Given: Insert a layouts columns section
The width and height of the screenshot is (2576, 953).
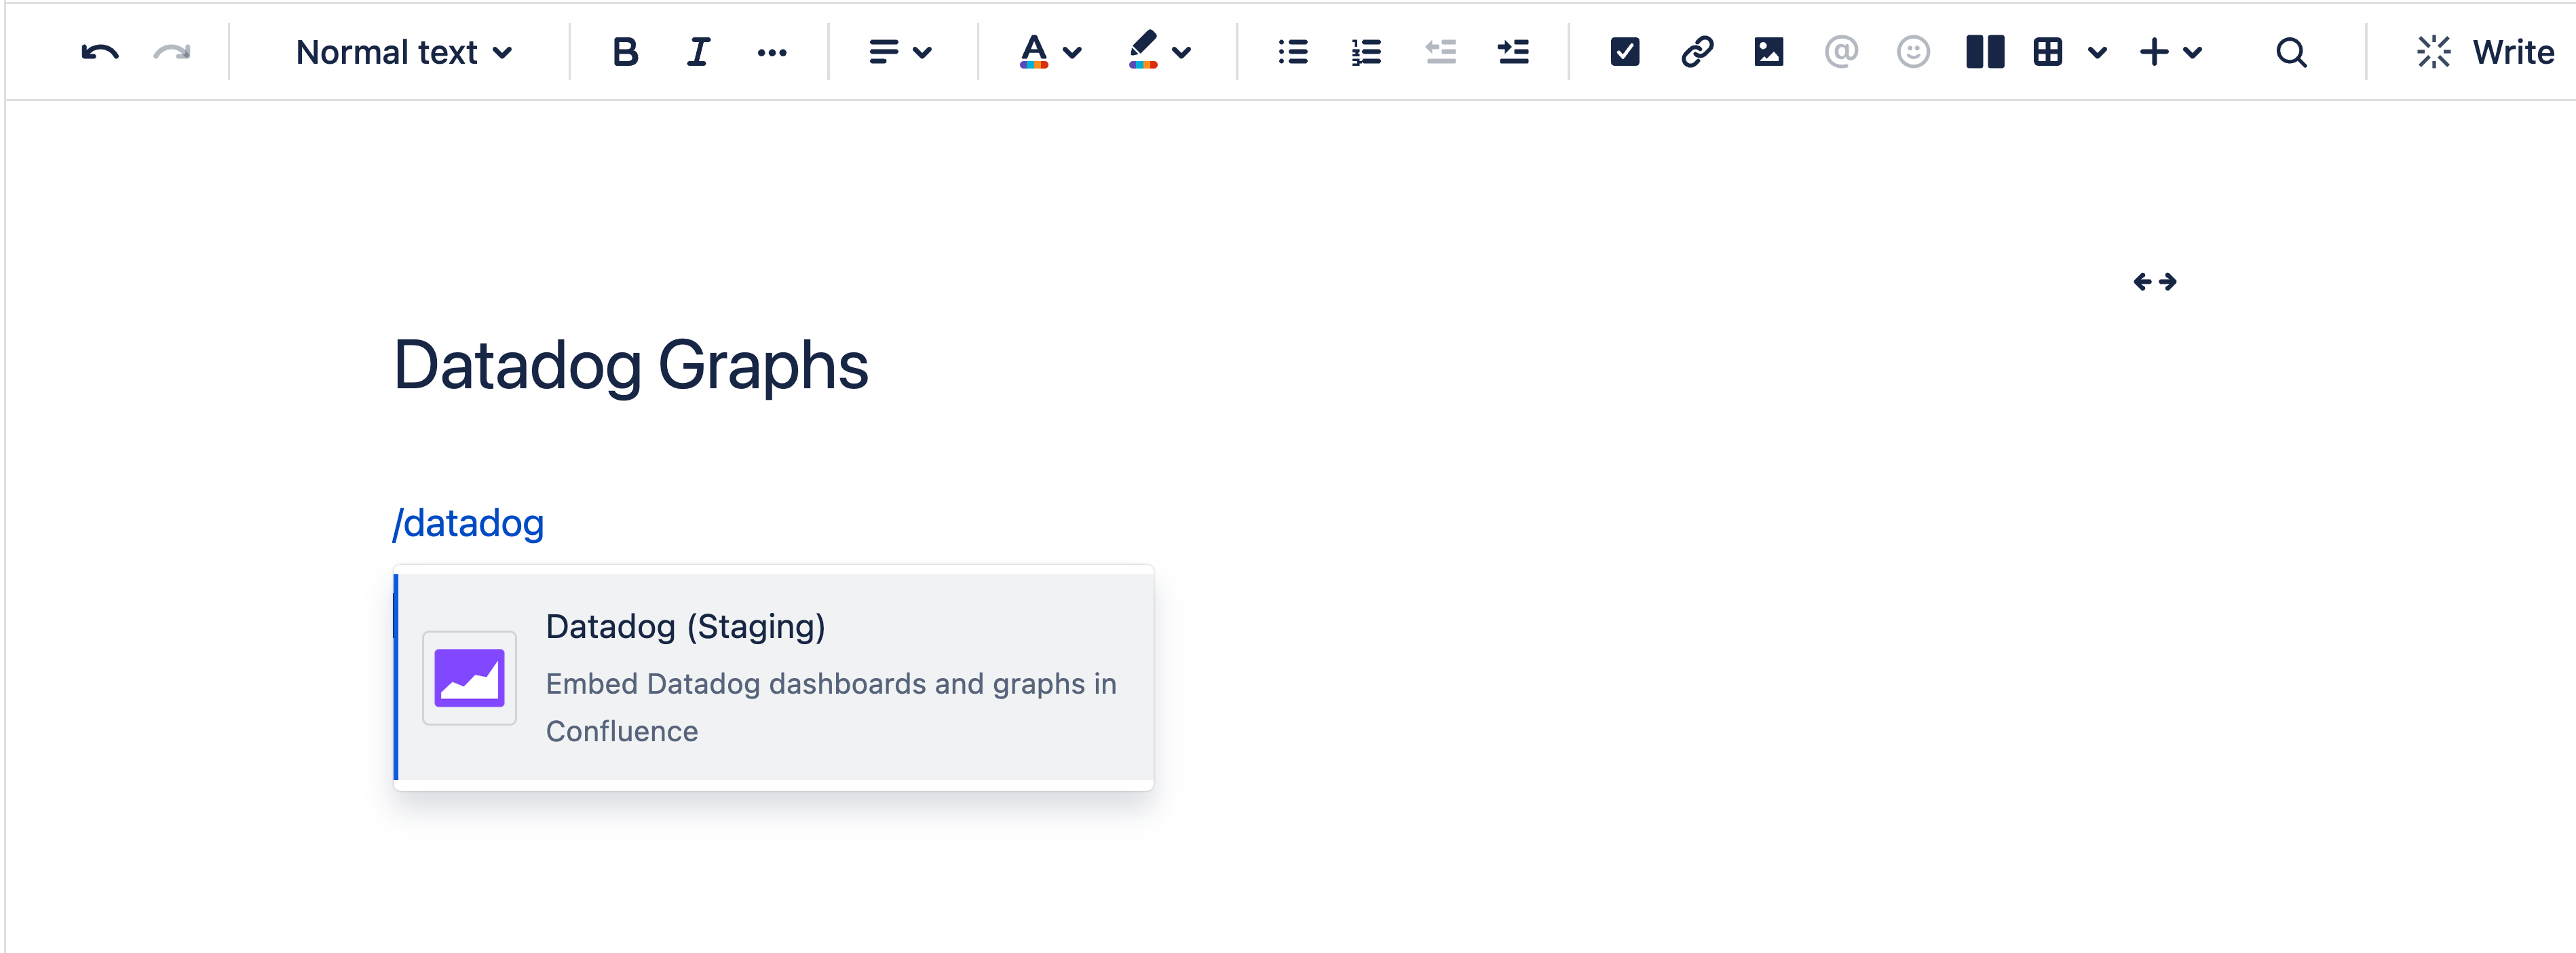Looking at the screenshot, I should pos(1985,52).
